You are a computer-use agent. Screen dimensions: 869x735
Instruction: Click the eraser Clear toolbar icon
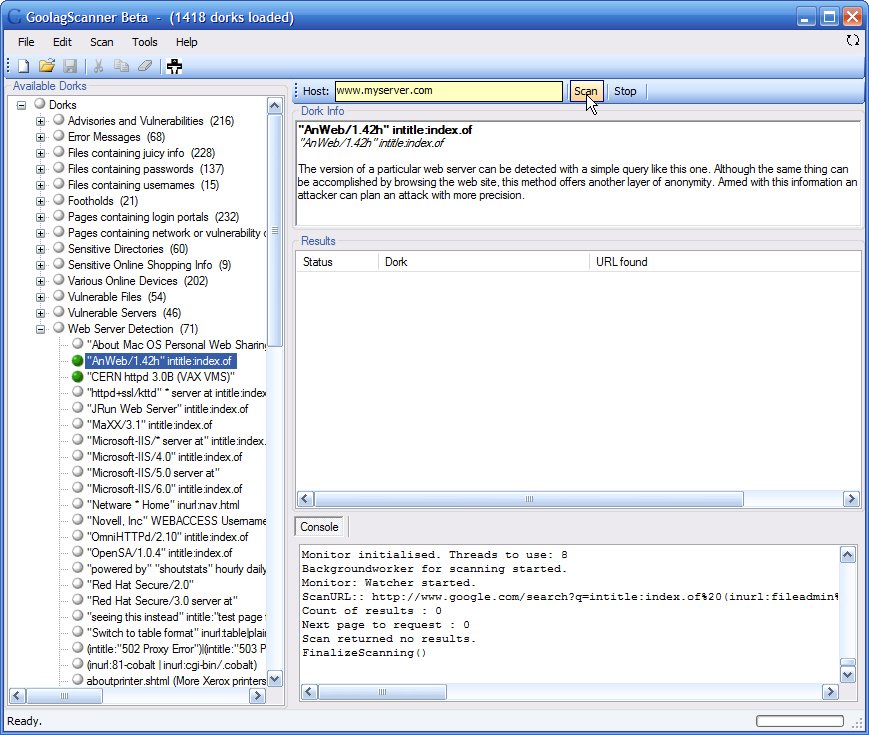tap(145, 66)
